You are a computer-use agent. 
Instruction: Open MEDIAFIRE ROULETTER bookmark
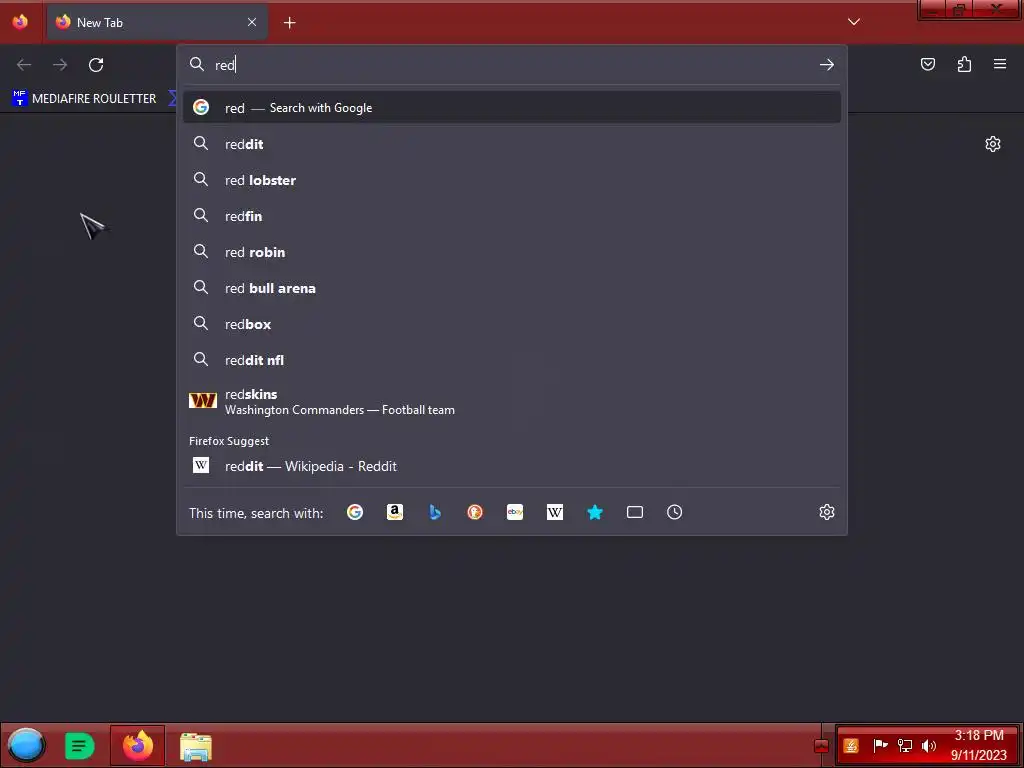click(84, 99)
